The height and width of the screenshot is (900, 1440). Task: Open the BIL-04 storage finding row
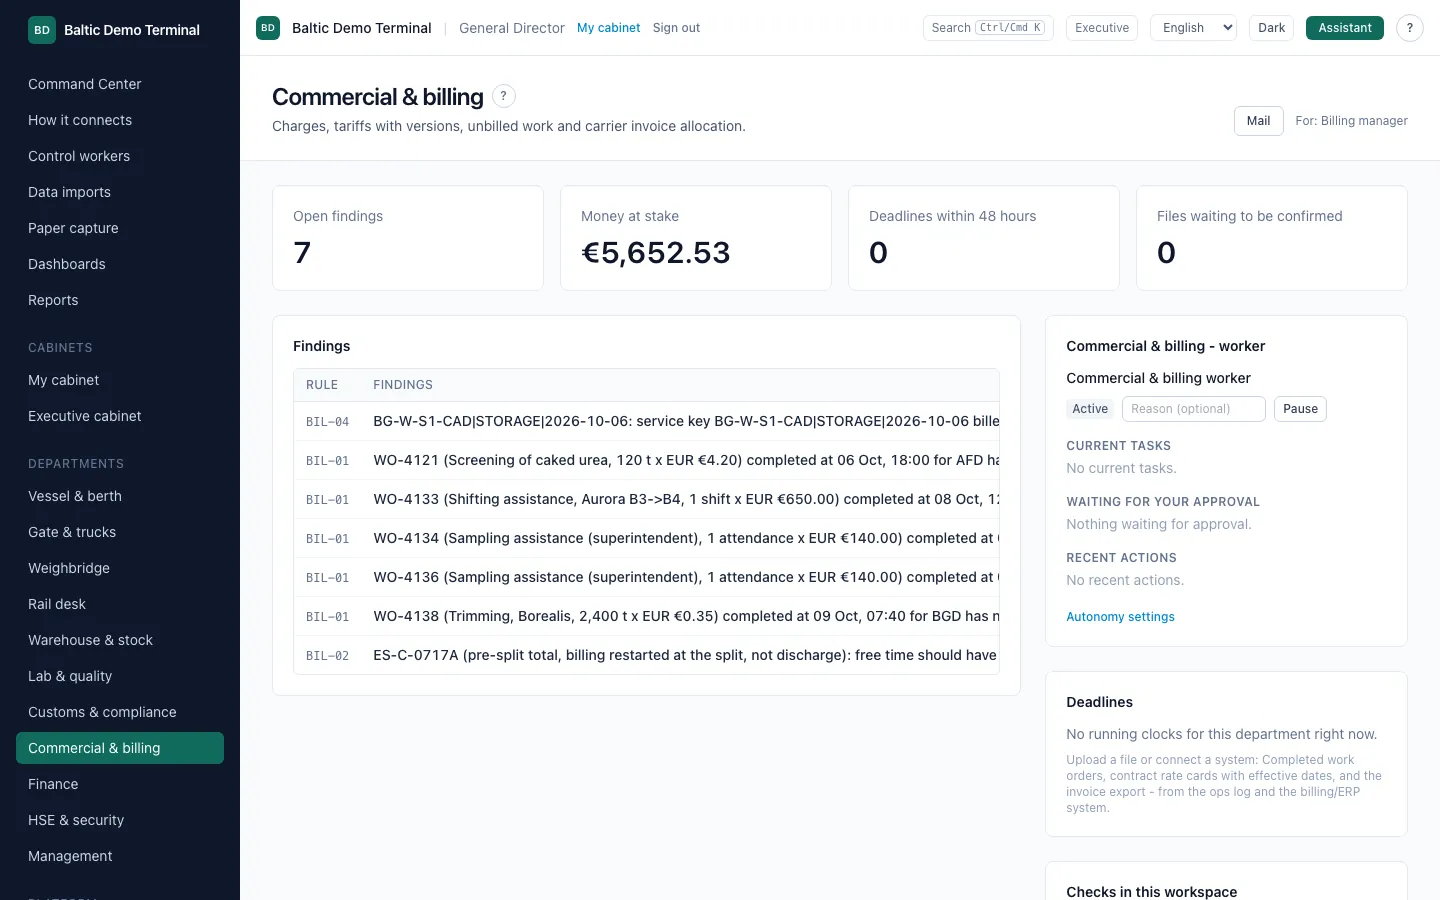pos(646,421)
